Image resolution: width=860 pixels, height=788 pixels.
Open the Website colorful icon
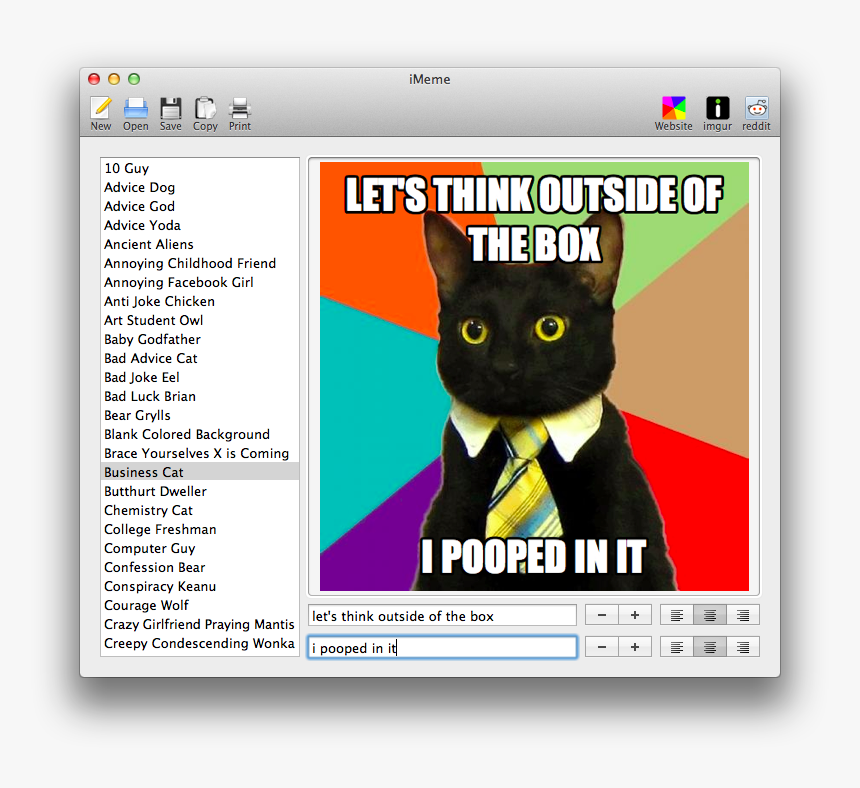(674, 108)
